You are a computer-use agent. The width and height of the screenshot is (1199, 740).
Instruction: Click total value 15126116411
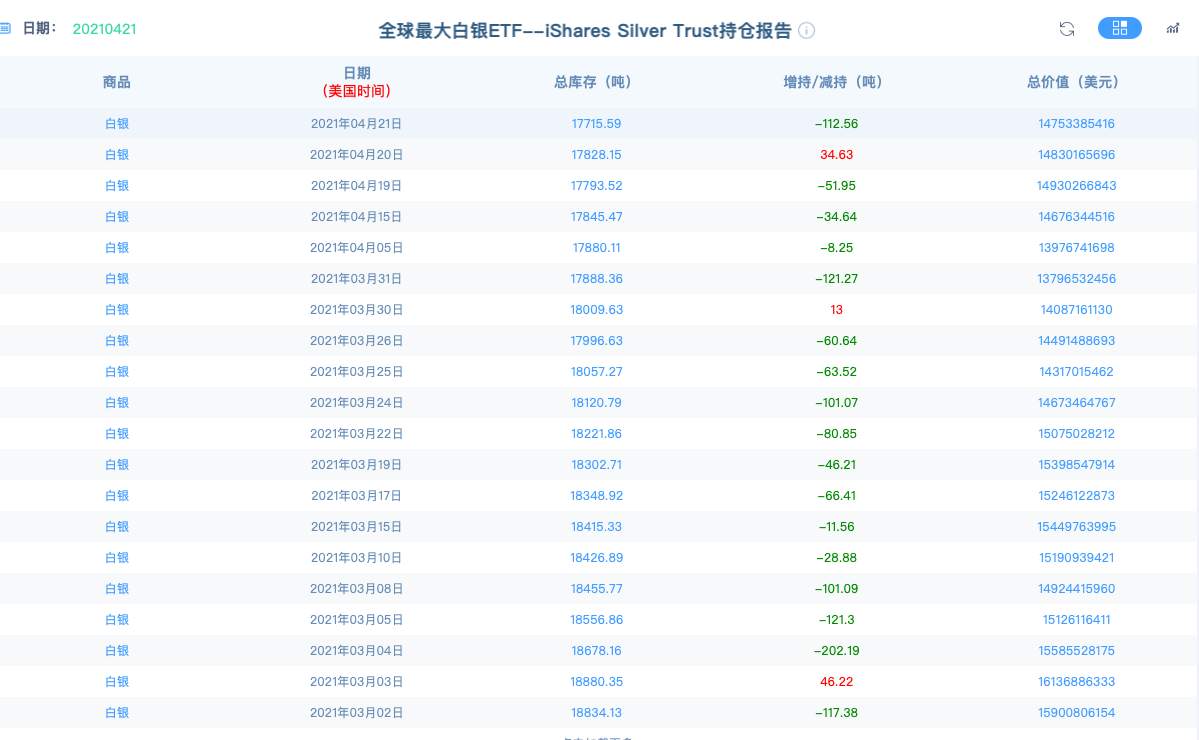1076,619
